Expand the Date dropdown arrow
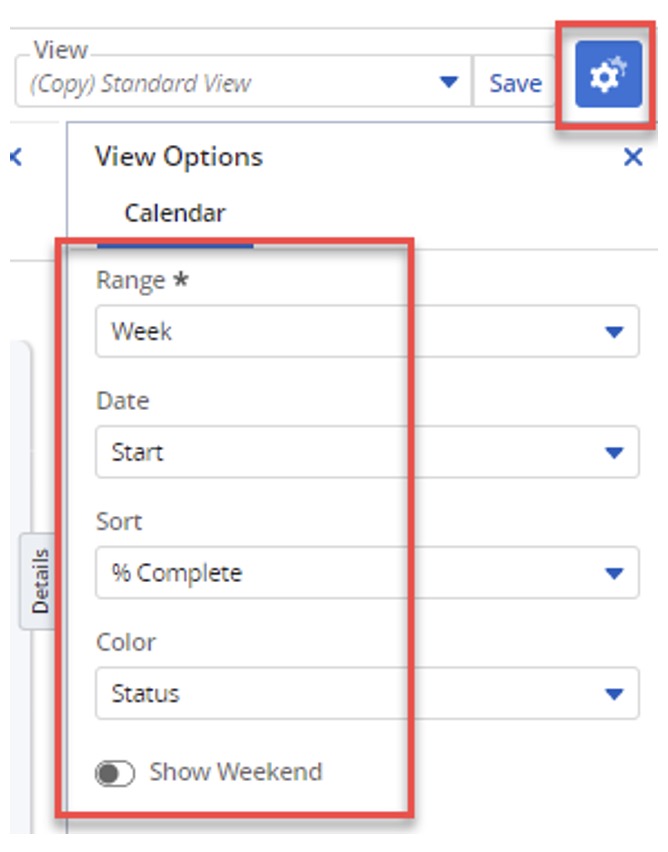Screen dimensions: 668x852 (x=614, y=452)
